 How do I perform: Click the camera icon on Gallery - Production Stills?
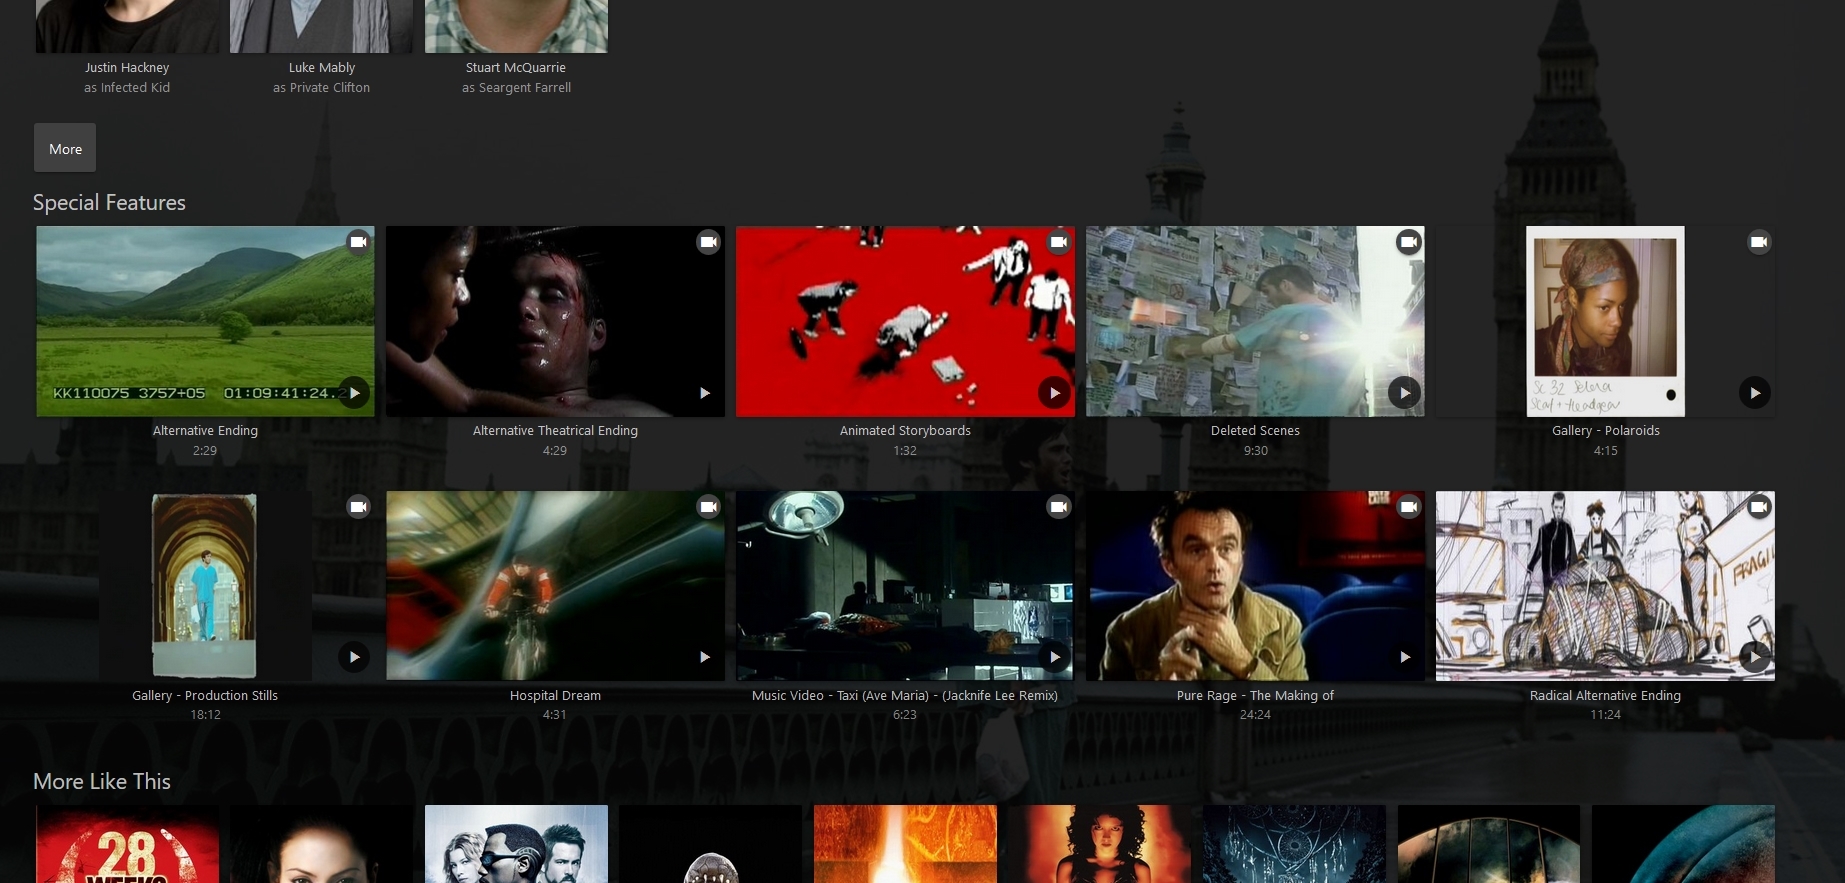click(358, 507)
